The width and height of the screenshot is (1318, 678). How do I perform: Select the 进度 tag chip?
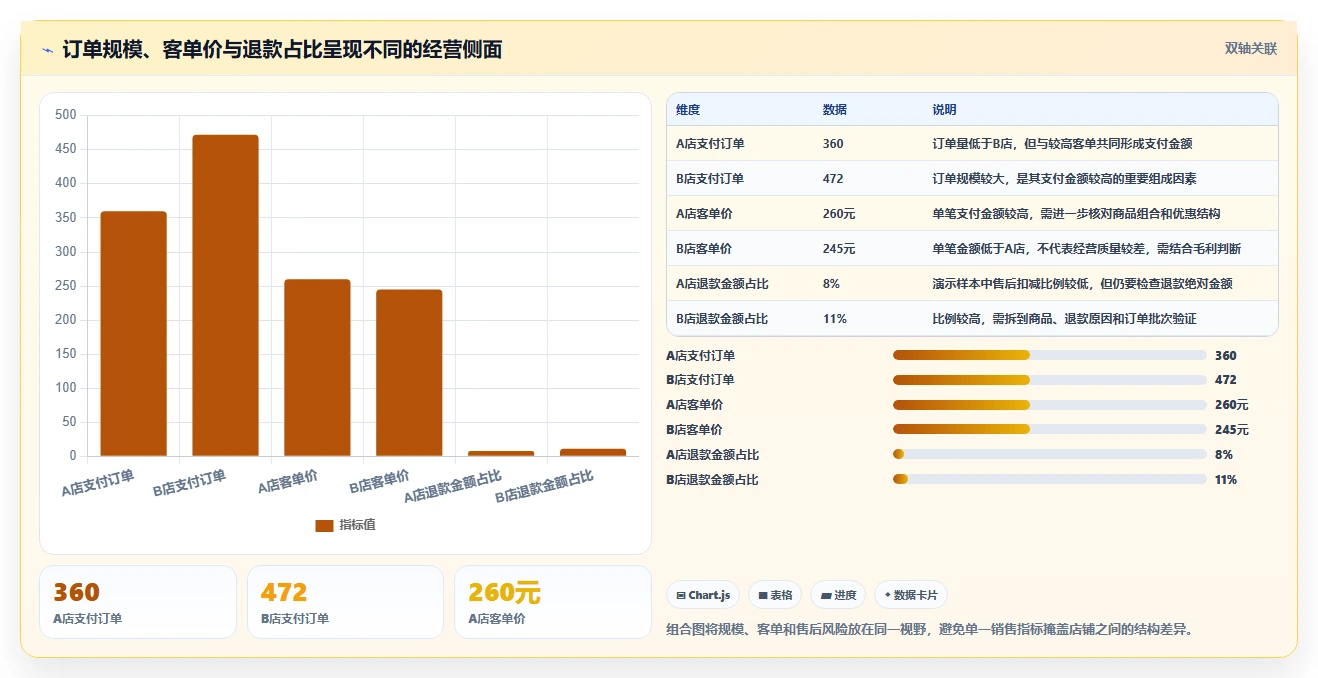(x=838, y=595)
